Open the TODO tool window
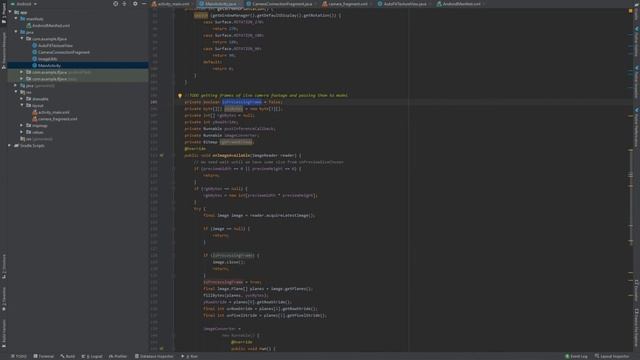 (19, 356)
